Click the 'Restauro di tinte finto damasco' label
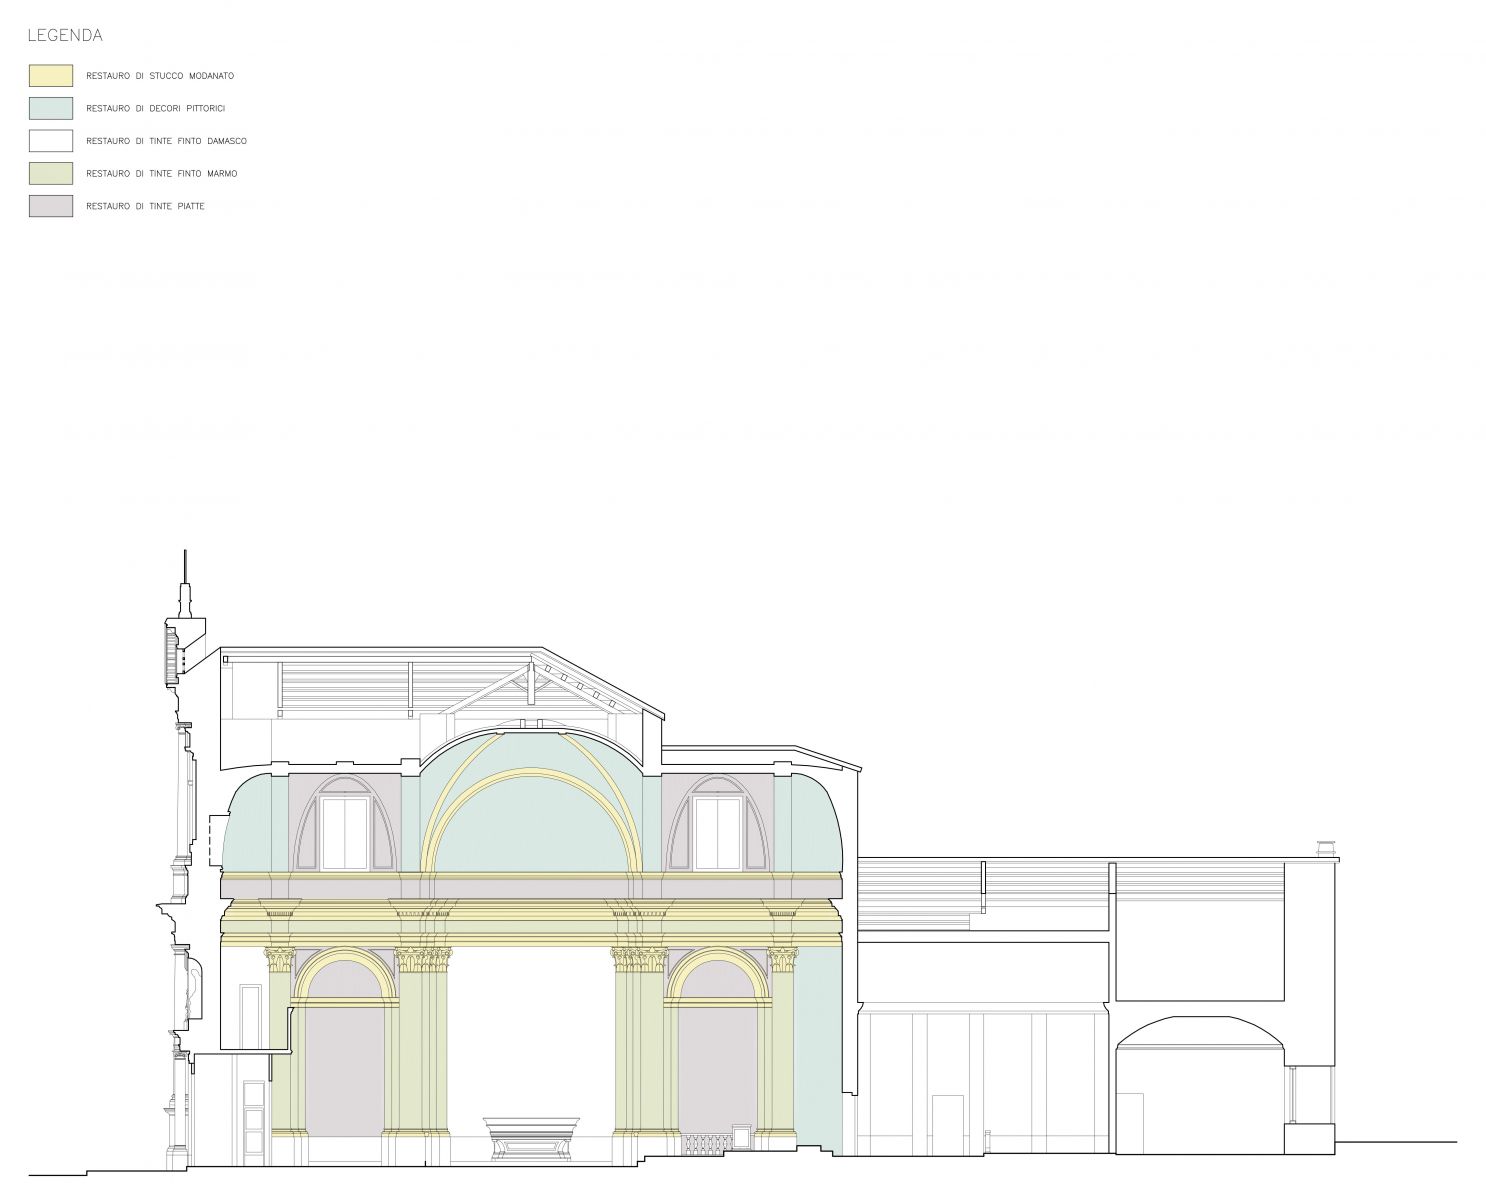The width and height of the screenshot is (1486, 1200). pyautogui.click(x=166, y=141)
